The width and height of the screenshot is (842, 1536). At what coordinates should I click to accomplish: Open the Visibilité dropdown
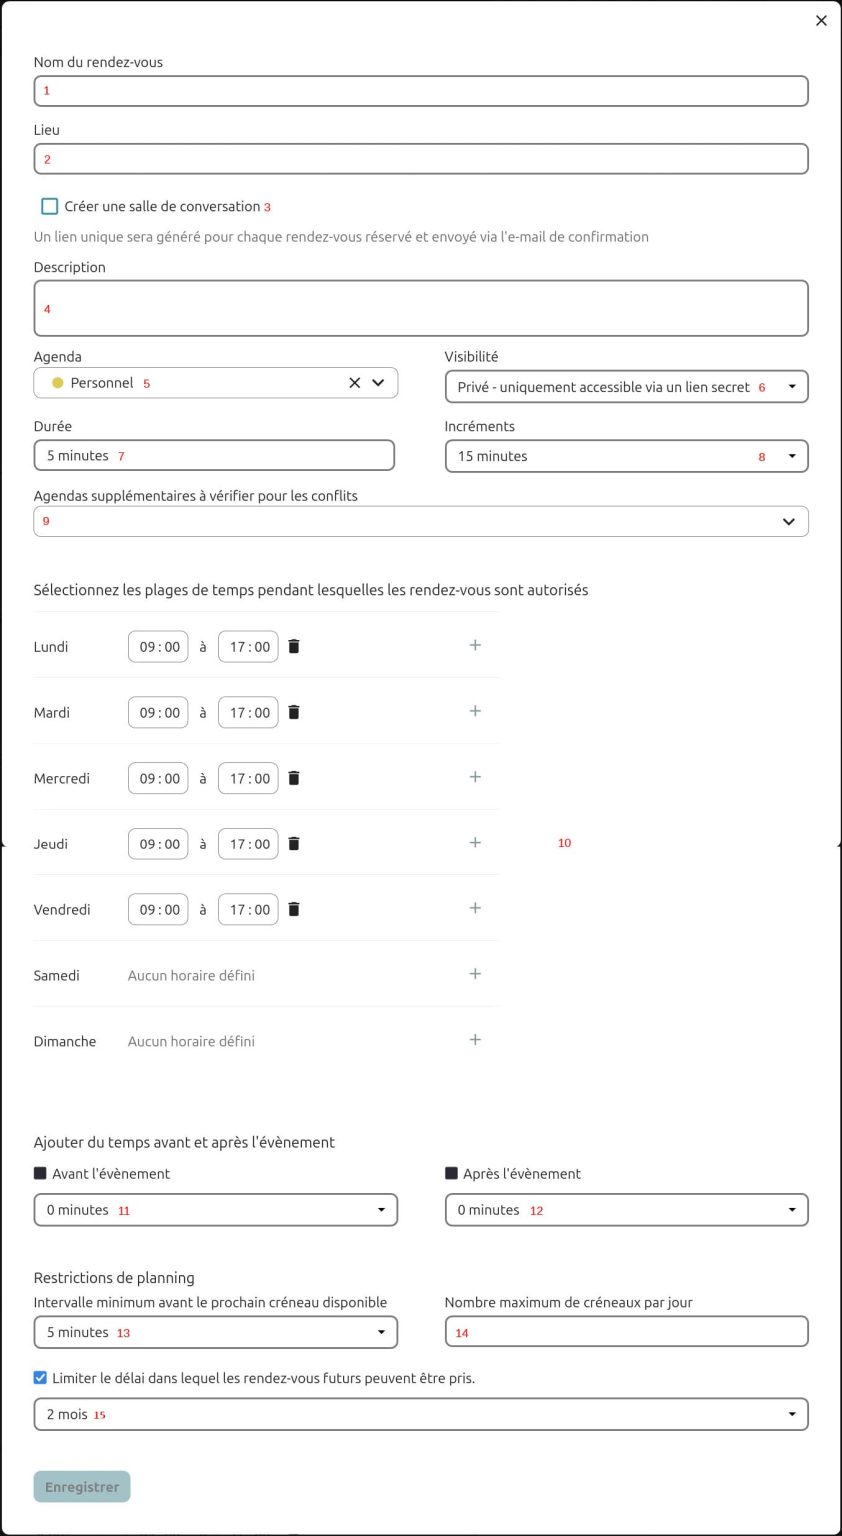point(626,387)
